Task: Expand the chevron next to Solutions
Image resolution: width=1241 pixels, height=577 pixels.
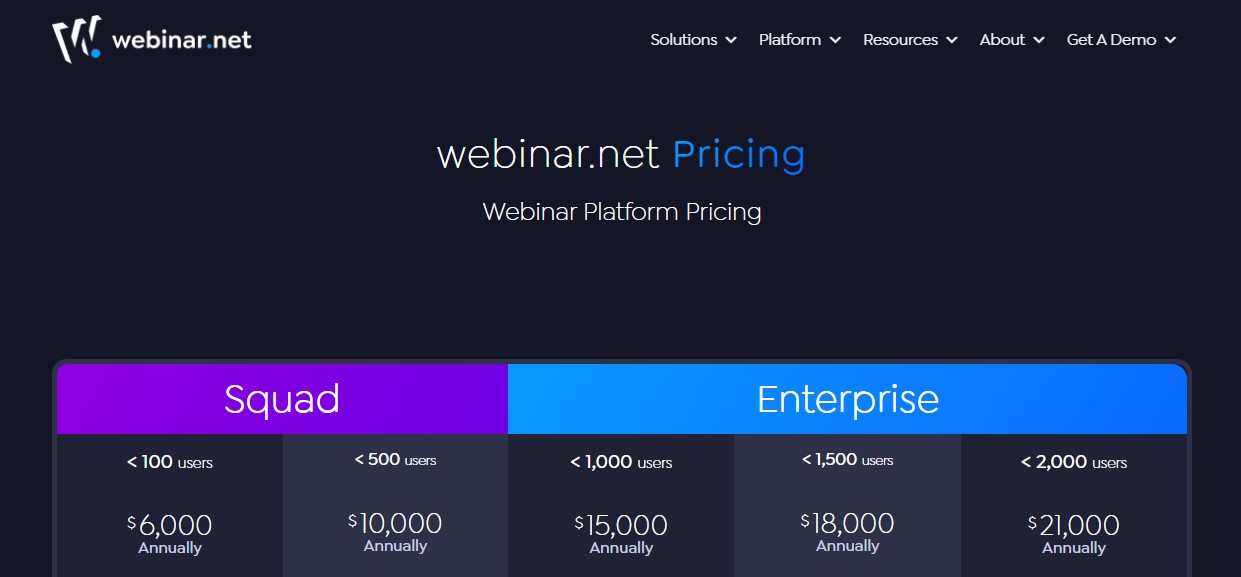Action: [x=731, y=40]
